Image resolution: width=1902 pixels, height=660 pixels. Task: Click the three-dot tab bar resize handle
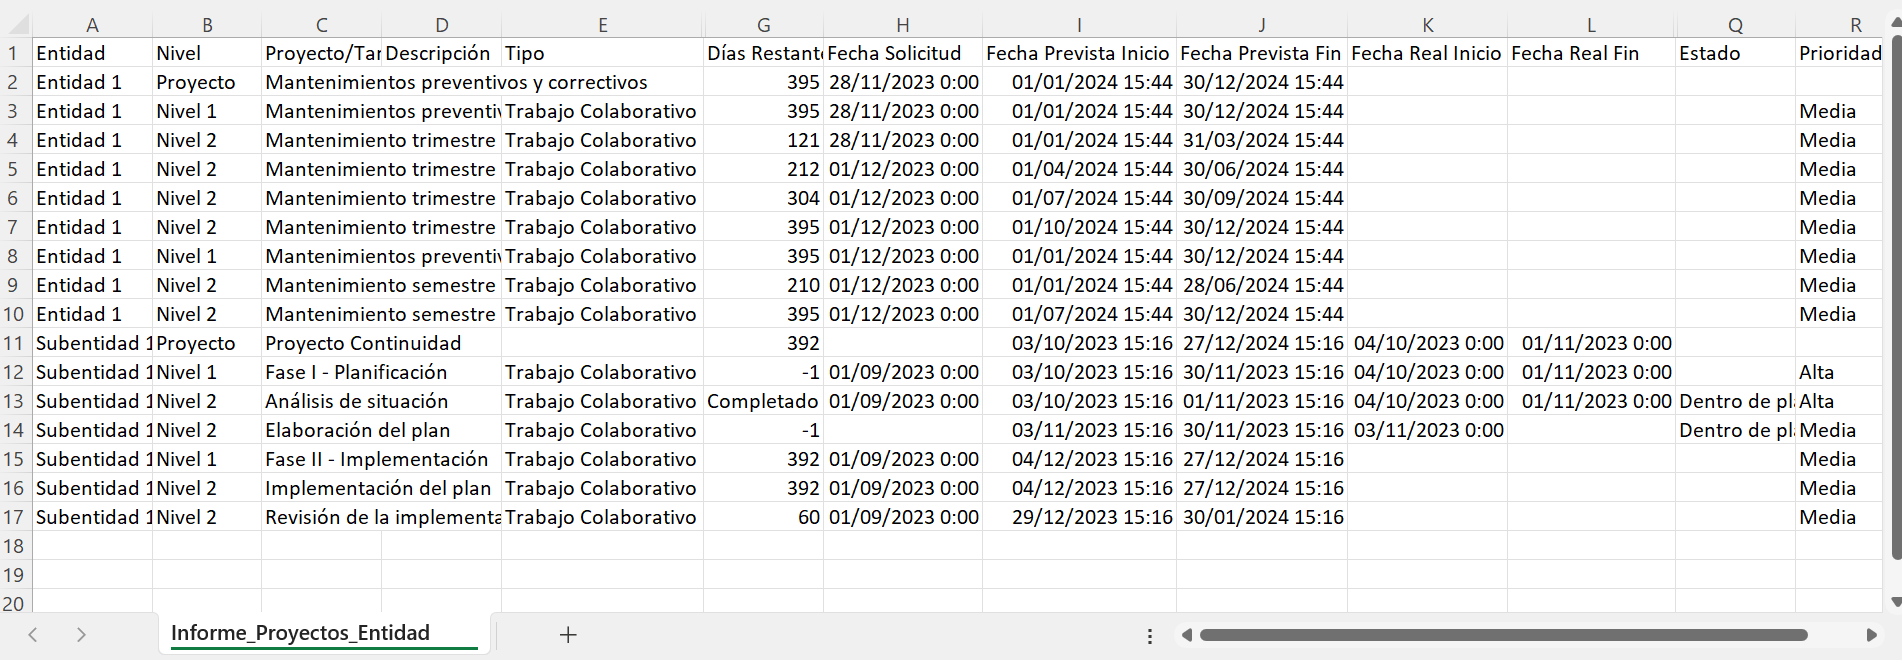click(1150, 636)
